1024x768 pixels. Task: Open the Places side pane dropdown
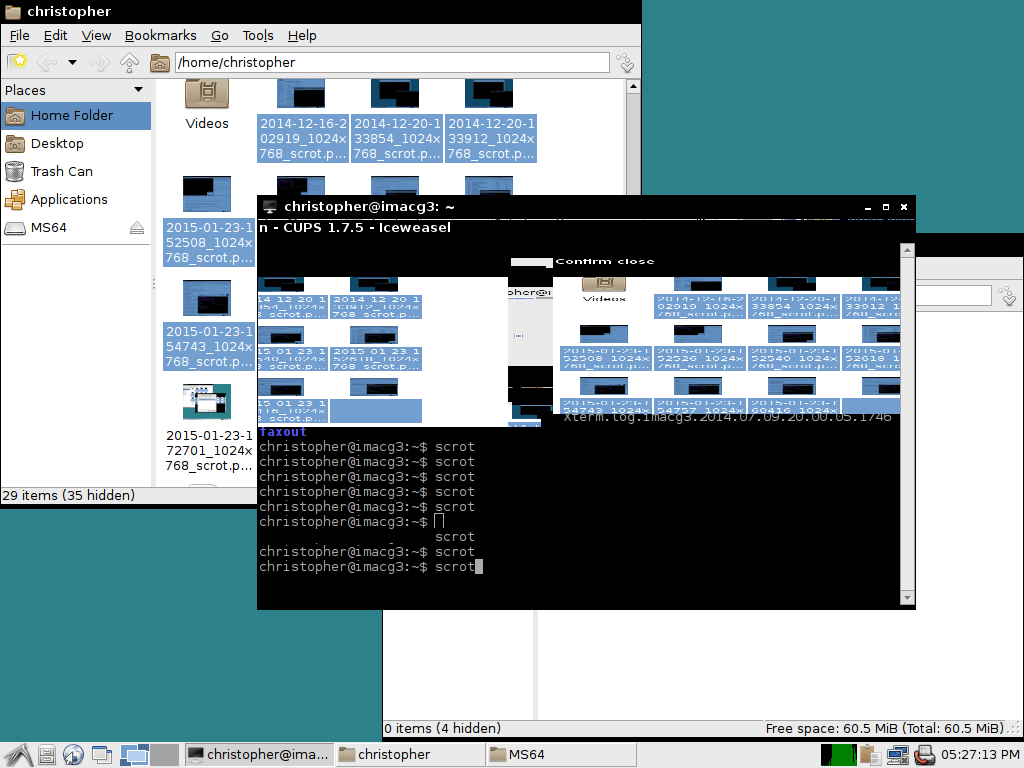[138, 90]
